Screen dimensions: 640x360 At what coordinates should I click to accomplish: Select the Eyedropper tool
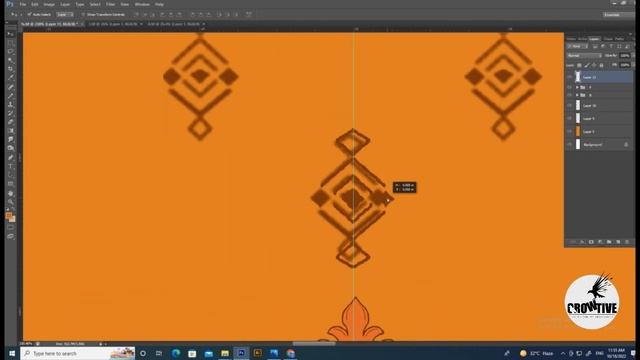tap(11, 77)
